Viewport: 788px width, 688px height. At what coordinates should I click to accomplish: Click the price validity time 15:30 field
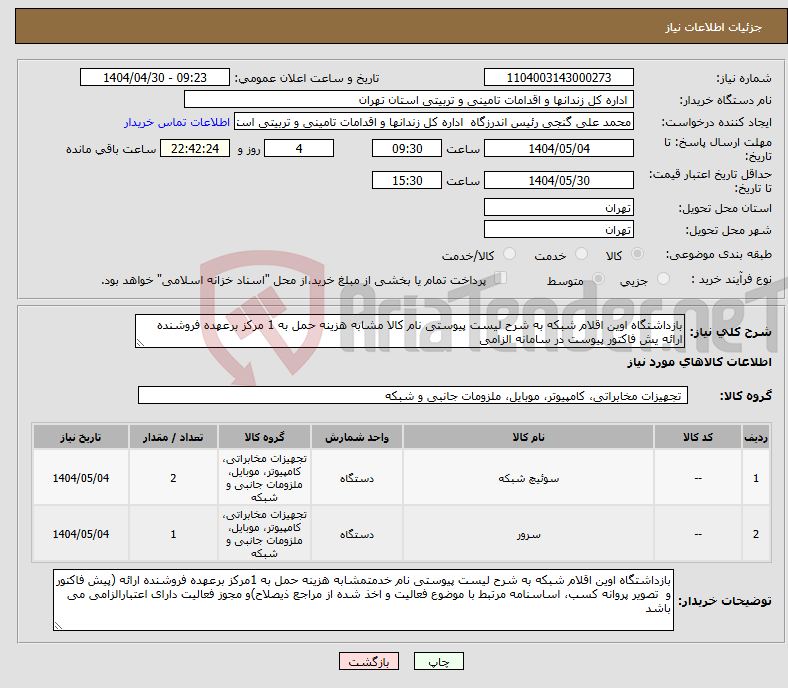click(x=407, y=180)
